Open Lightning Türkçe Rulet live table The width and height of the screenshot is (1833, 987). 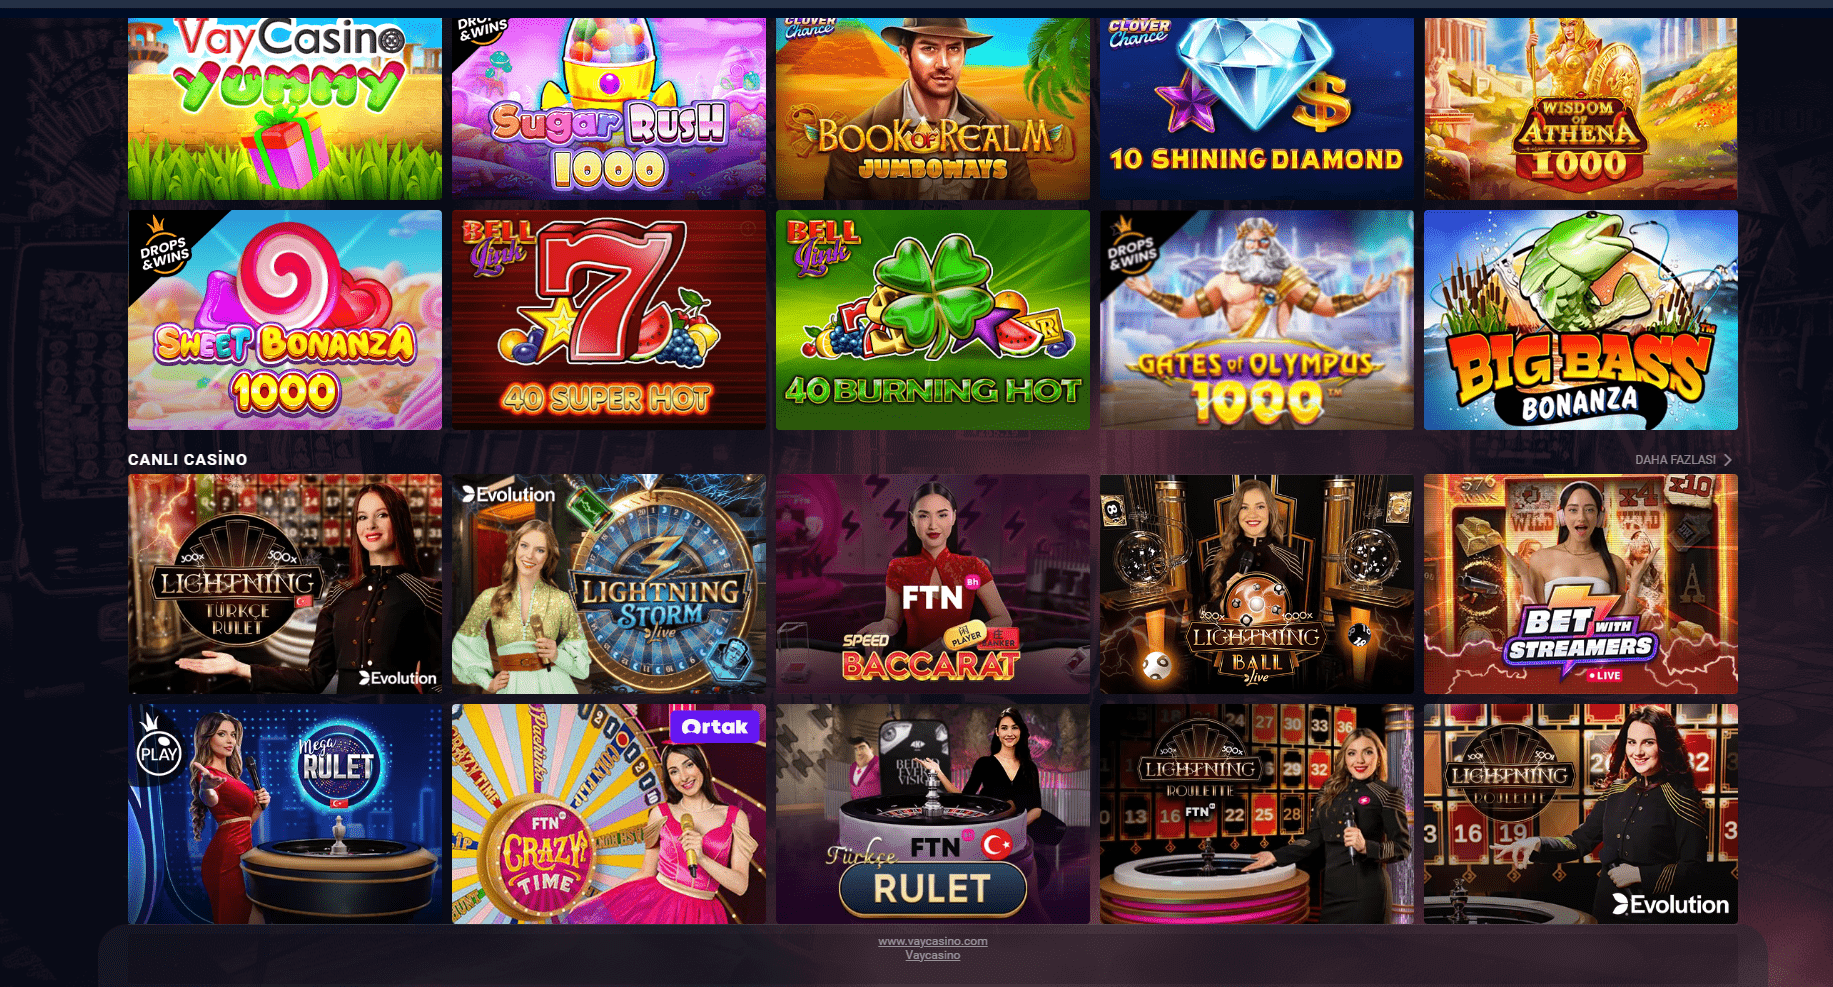(x=284, y=584)
